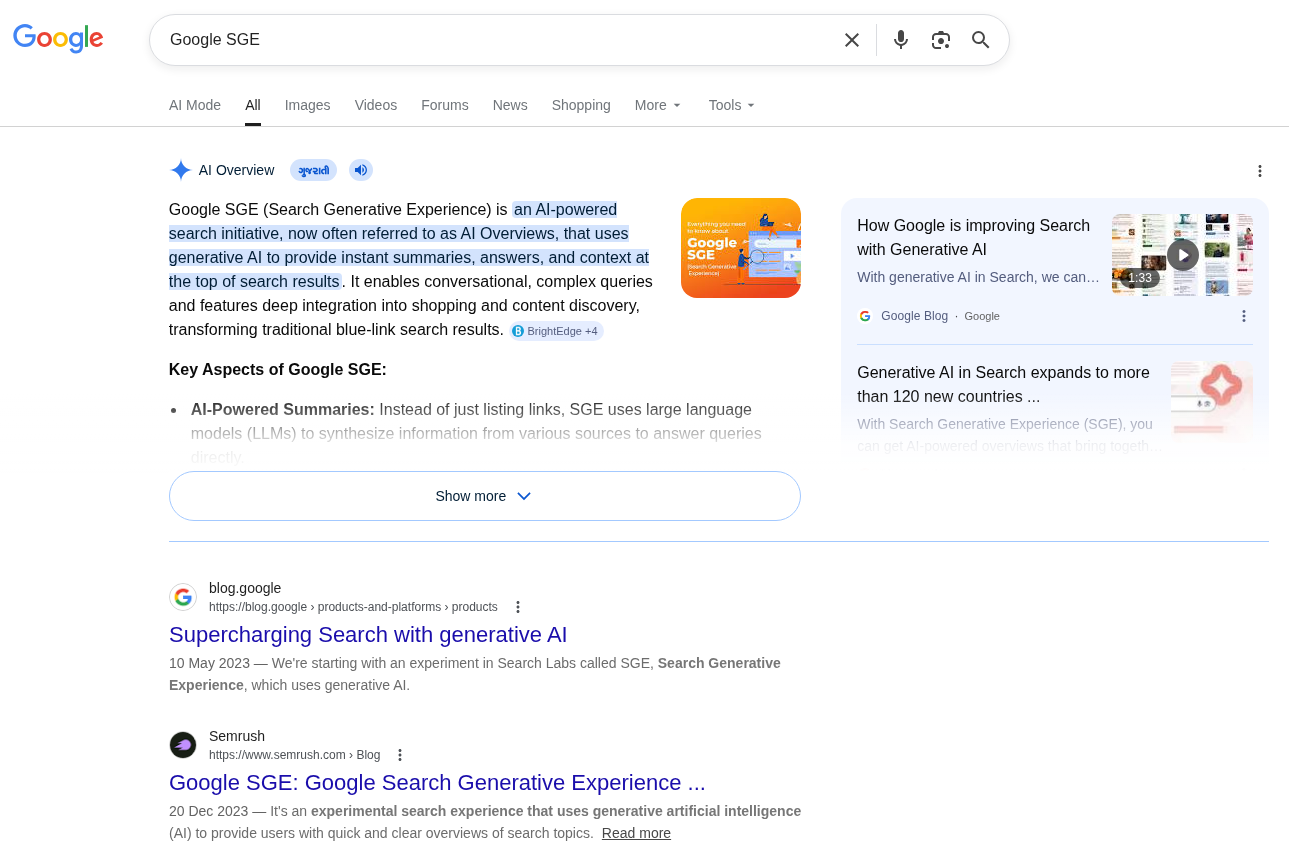The height and width of the screenshot is (855, 1289).
Task: Expand AI Overview with Show more
Action: tap(485, 496)
